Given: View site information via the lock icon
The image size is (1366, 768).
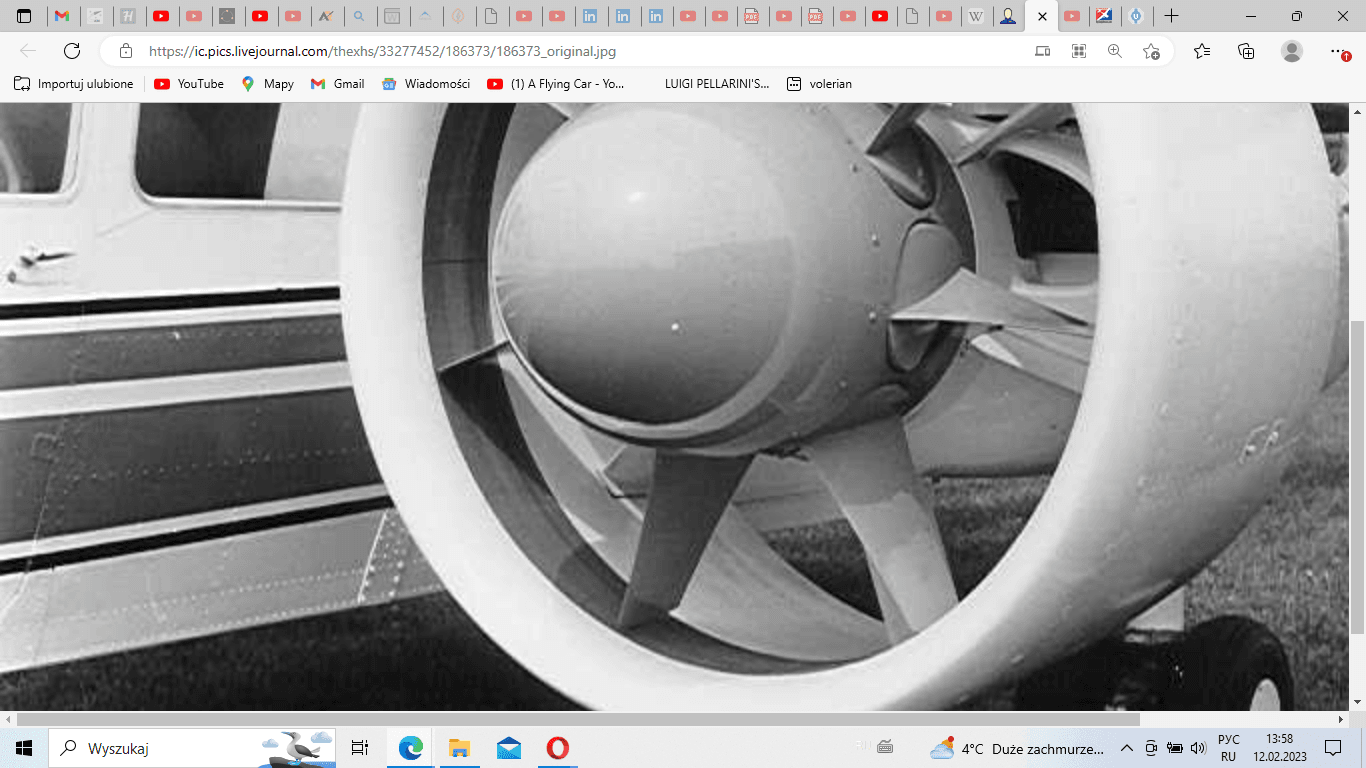Looking at the screenshot, I should coord(126,51).
